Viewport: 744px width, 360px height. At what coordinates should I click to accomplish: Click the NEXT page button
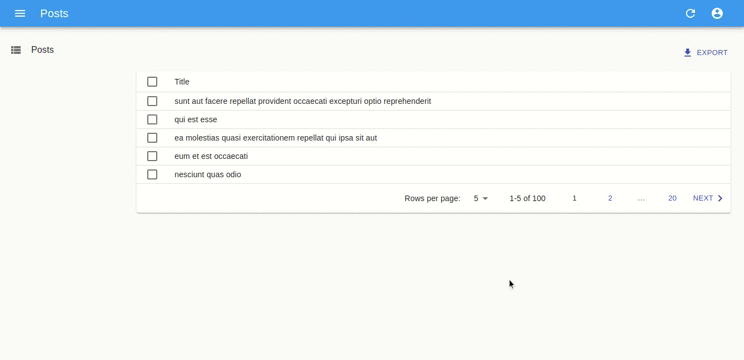[x=708, y=198]
